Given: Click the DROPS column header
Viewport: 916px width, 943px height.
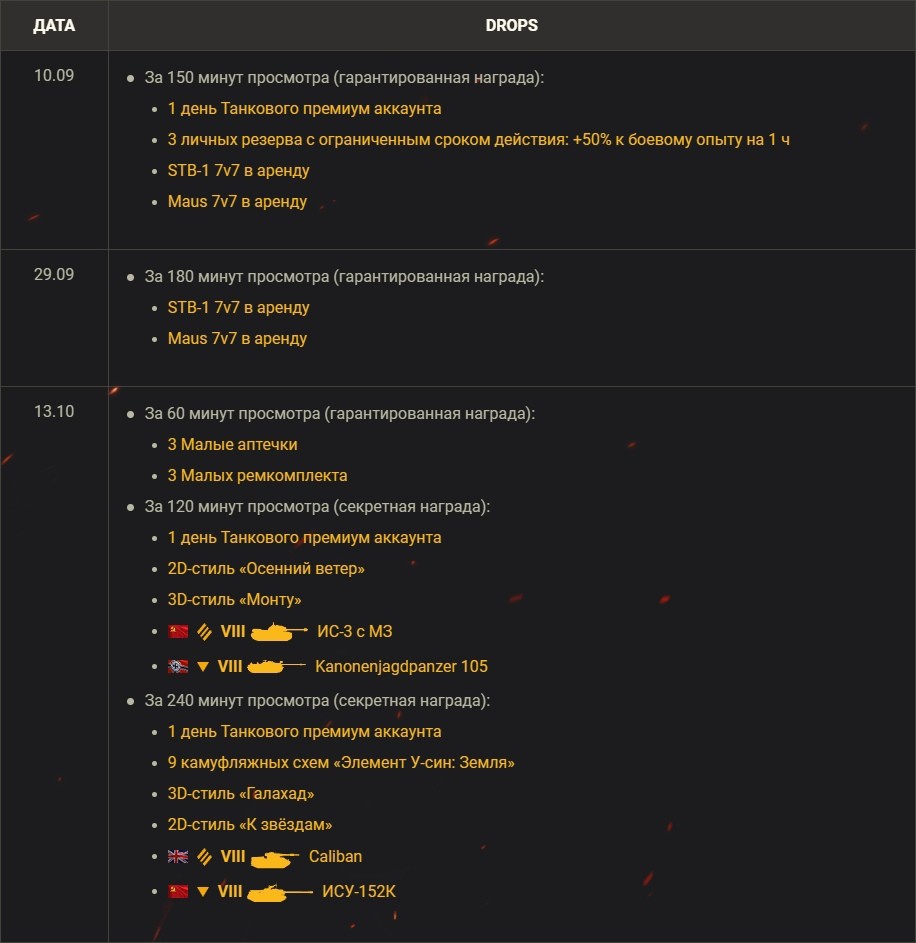Looking at the screenshot, I should point(511,25).
